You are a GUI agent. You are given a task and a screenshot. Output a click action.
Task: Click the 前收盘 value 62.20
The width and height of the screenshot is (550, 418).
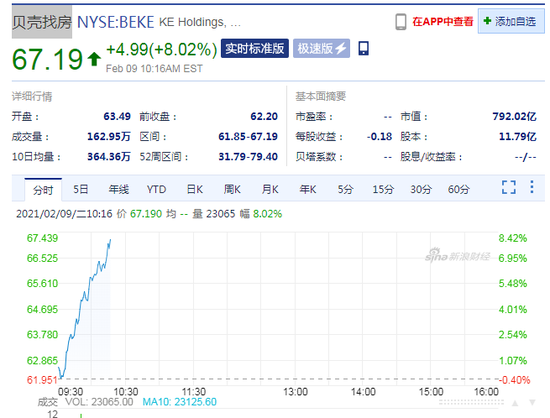coord(264,116)
